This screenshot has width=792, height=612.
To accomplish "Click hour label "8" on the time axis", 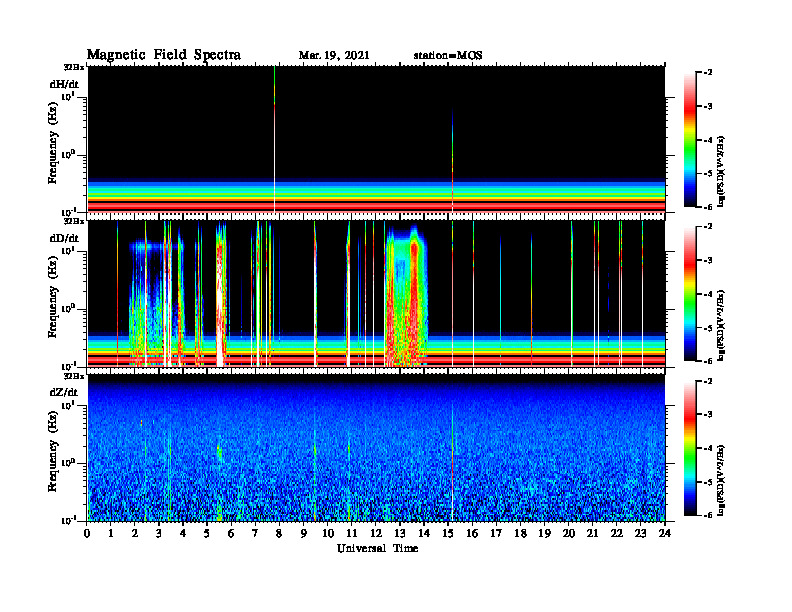I will (279, 533).
